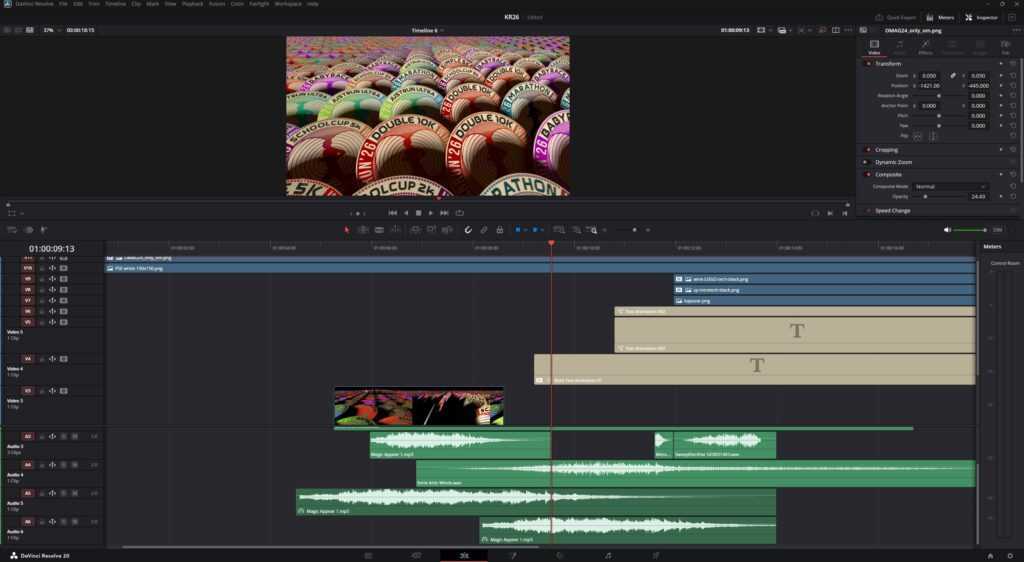Click the Play button in transport controls
Screen dimensions: 1024x562
[x=431, y=213]
